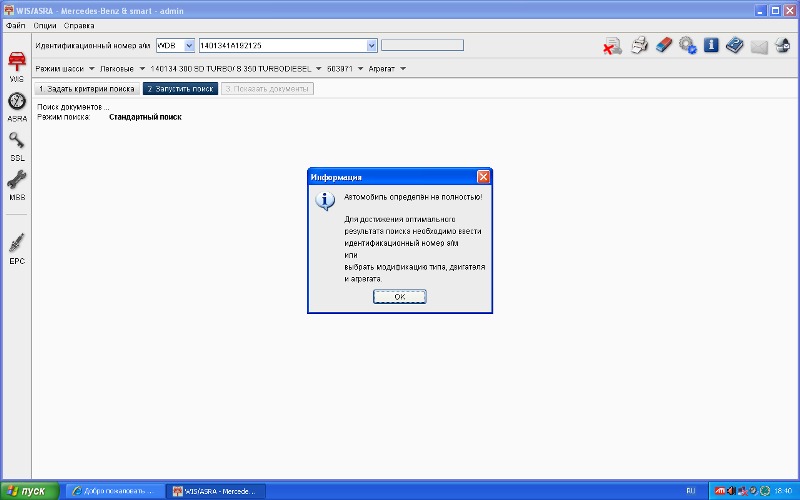800x500 pixels.
Task: Open the Справка menu
Action: coord(79,26)
